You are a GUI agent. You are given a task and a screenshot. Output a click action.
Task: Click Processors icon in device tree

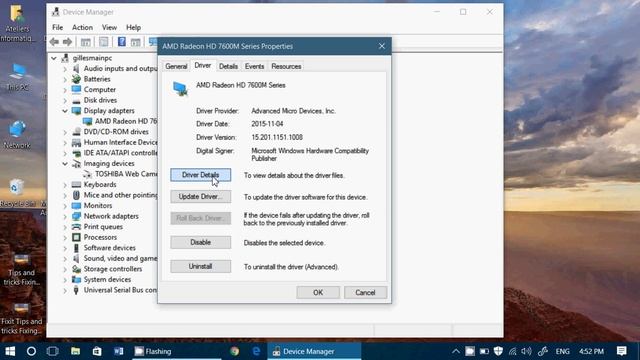point(76,237)
